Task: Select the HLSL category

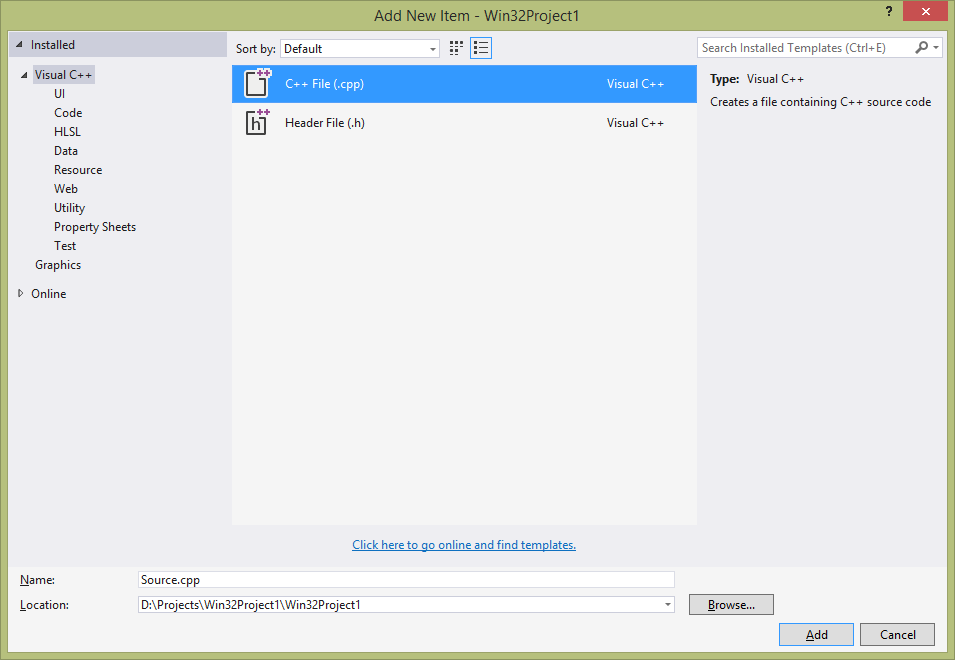Action: 67,132
